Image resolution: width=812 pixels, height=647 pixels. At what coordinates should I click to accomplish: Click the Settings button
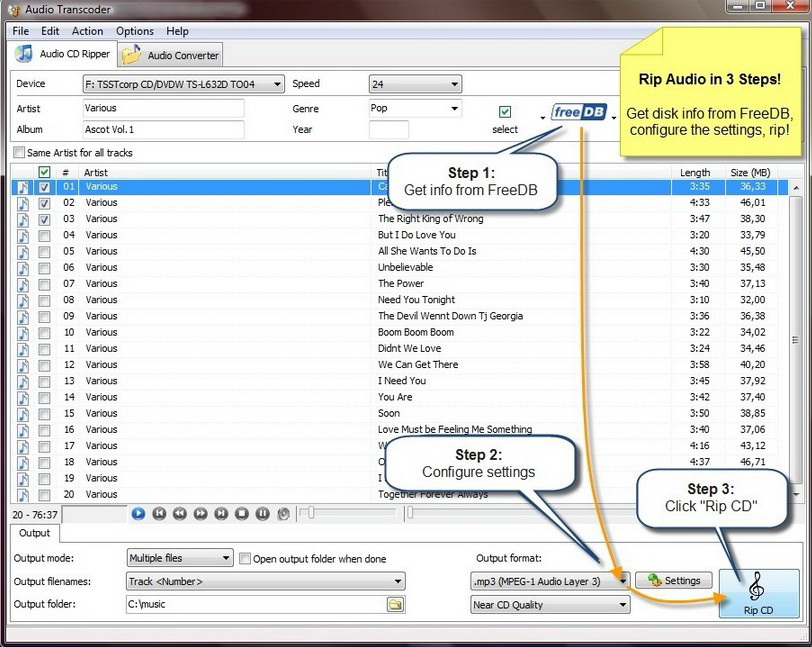point(674,581)
